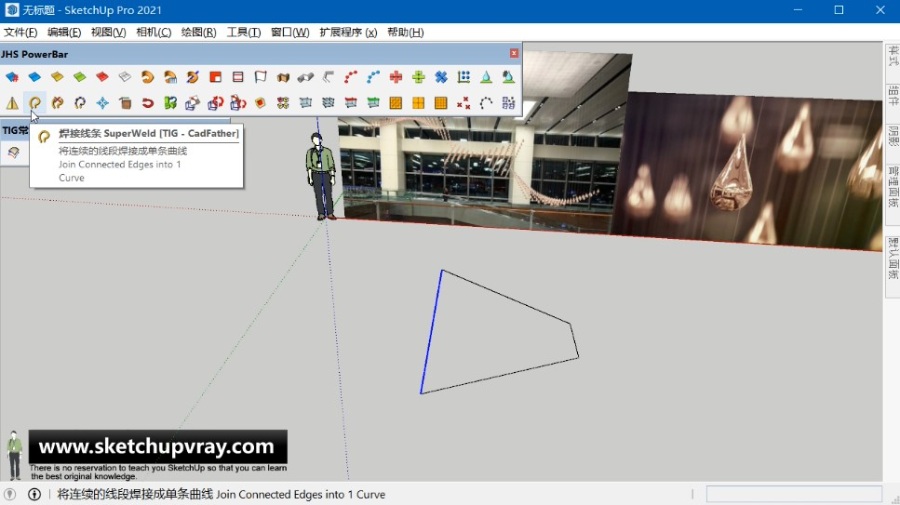
Task: Click the last blue dotted pattern icon, second row
Action: click(x=509, y=103)
